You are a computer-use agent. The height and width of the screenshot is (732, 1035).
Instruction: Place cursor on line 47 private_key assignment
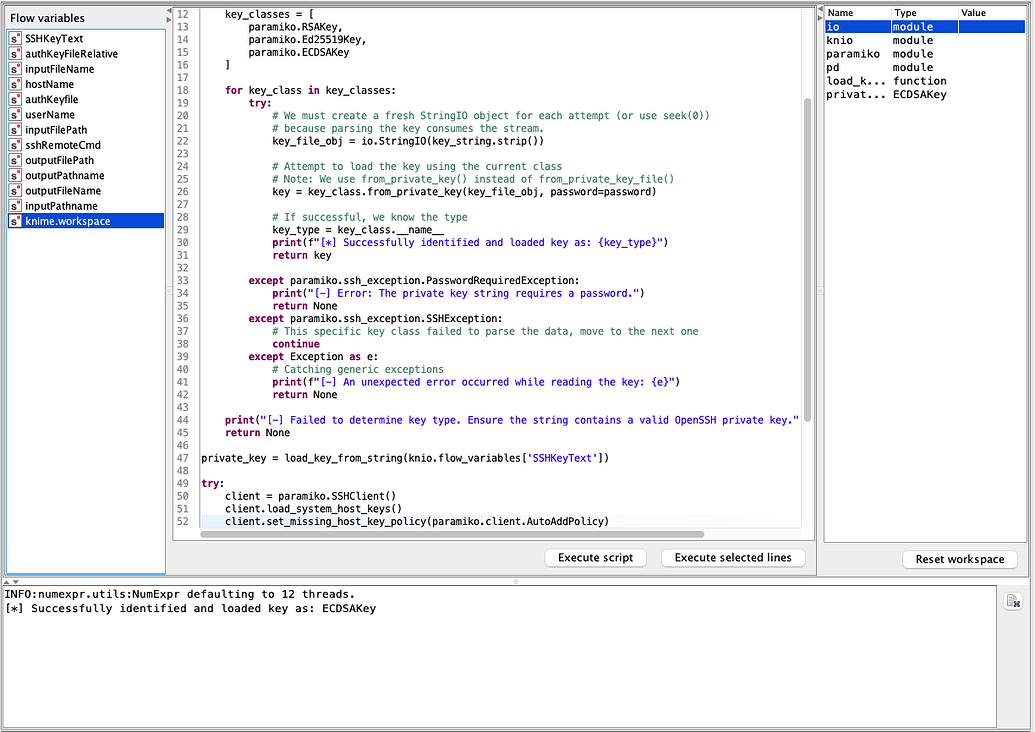click(405, 457)
